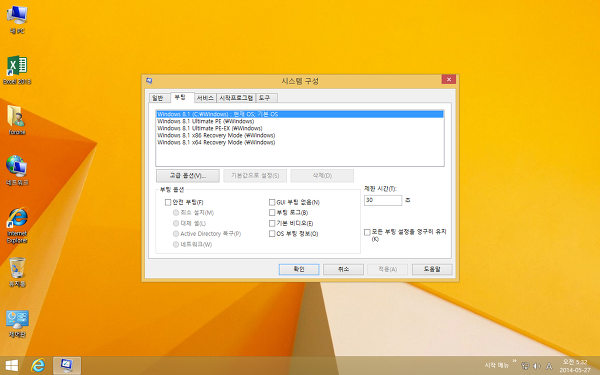Select the 네트워크 desktop icon
This screenshot has width=600, height=375.
click(x=17, y=171)
